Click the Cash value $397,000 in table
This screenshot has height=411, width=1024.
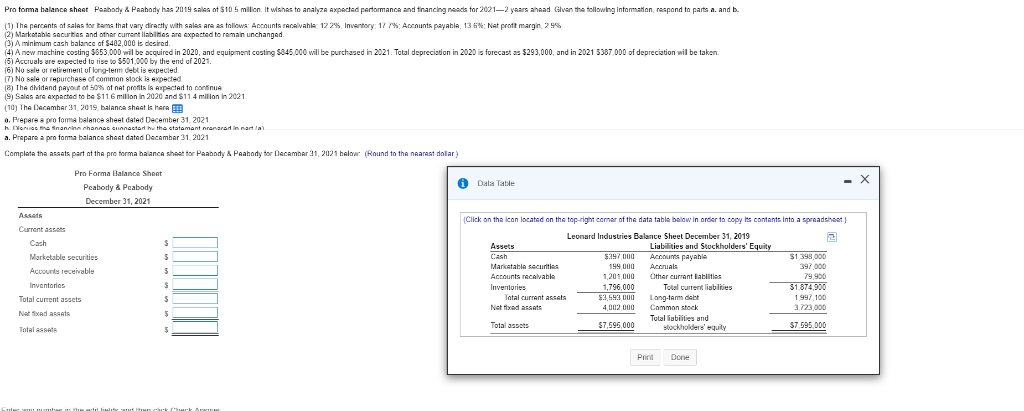[620, 256]
